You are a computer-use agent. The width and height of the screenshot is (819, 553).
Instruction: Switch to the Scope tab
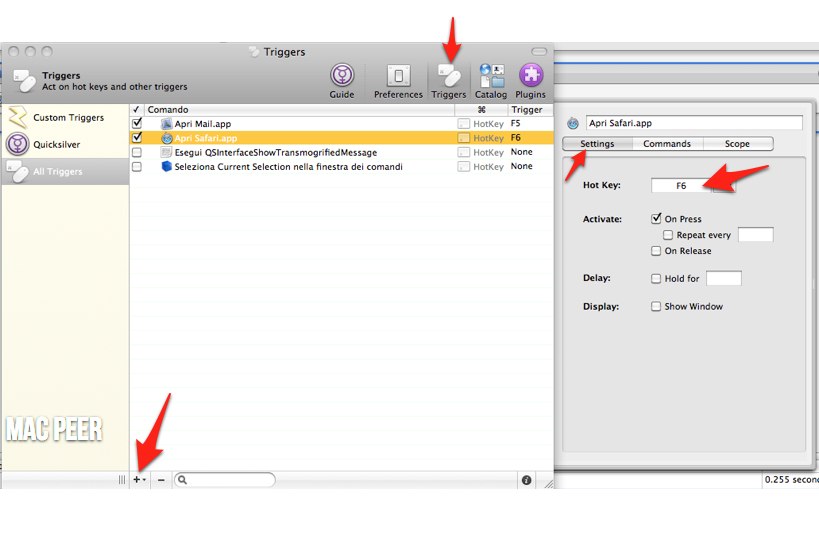[x=737, y=144]
